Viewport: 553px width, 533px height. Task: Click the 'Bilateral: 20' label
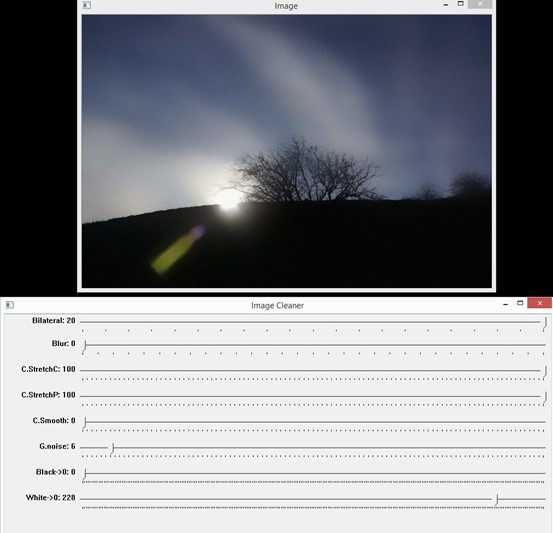tap(54, 320)
